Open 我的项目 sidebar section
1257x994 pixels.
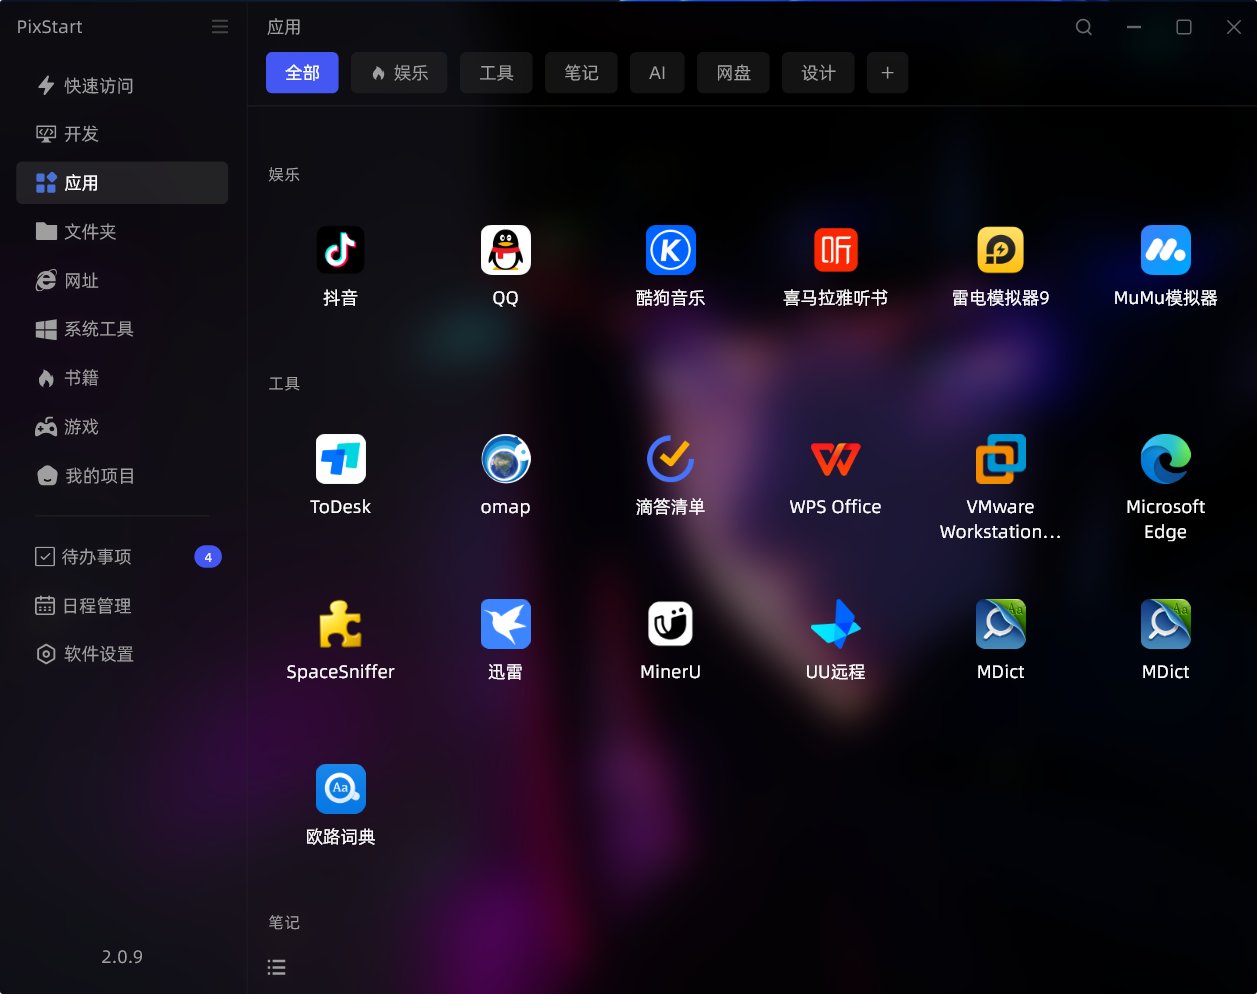pyautogui.click(x=122, y=476)
